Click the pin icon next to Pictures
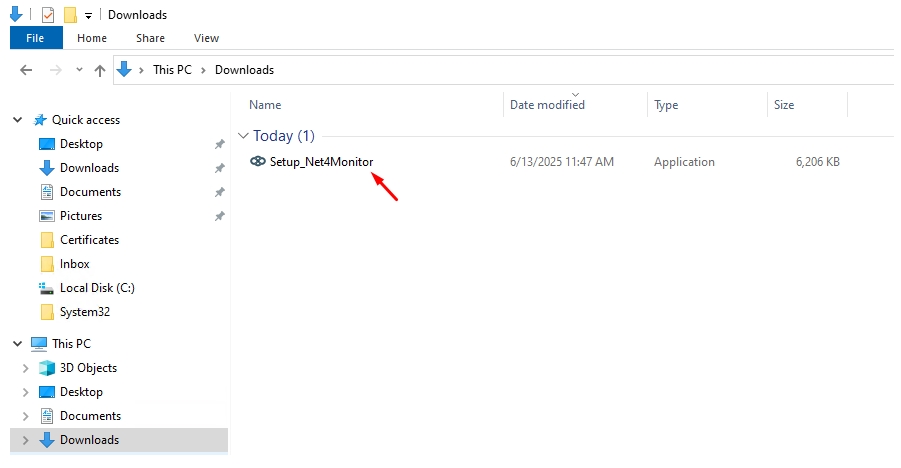Screen dimensions: 901x468 pos(220,217)
